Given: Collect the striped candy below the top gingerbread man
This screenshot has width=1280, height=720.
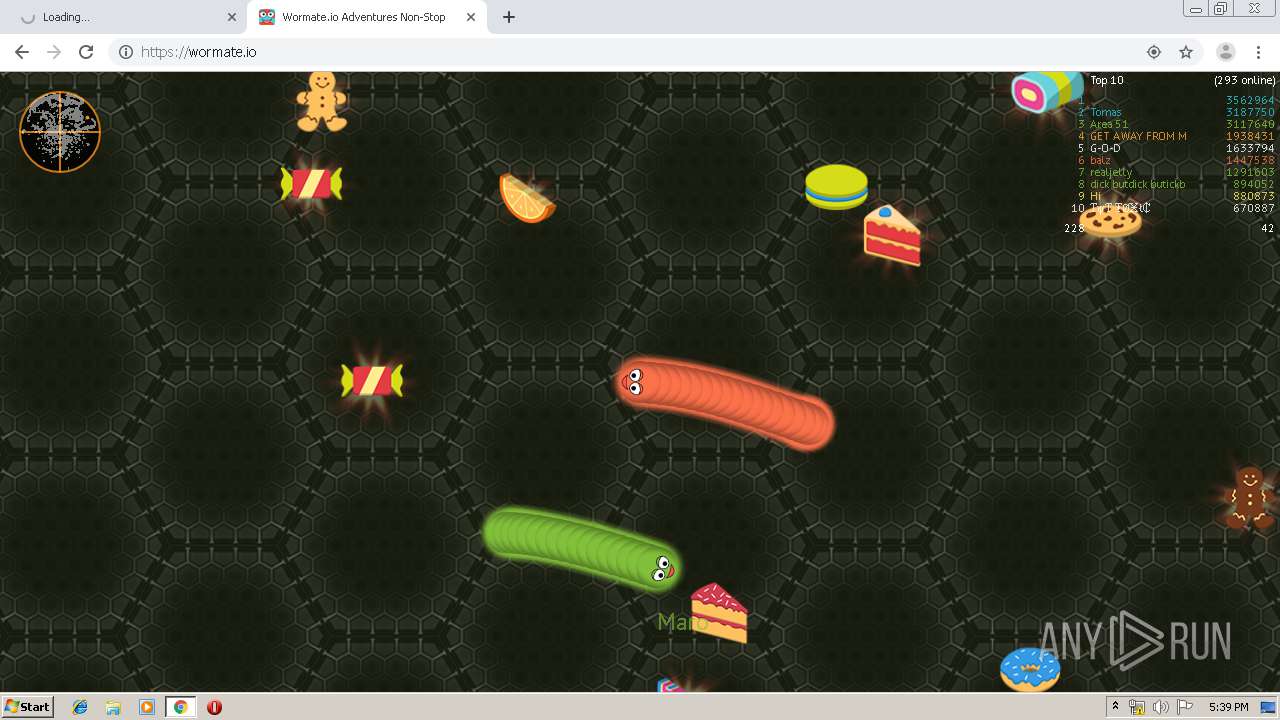Looking at the screenshot, I should 311,183.
